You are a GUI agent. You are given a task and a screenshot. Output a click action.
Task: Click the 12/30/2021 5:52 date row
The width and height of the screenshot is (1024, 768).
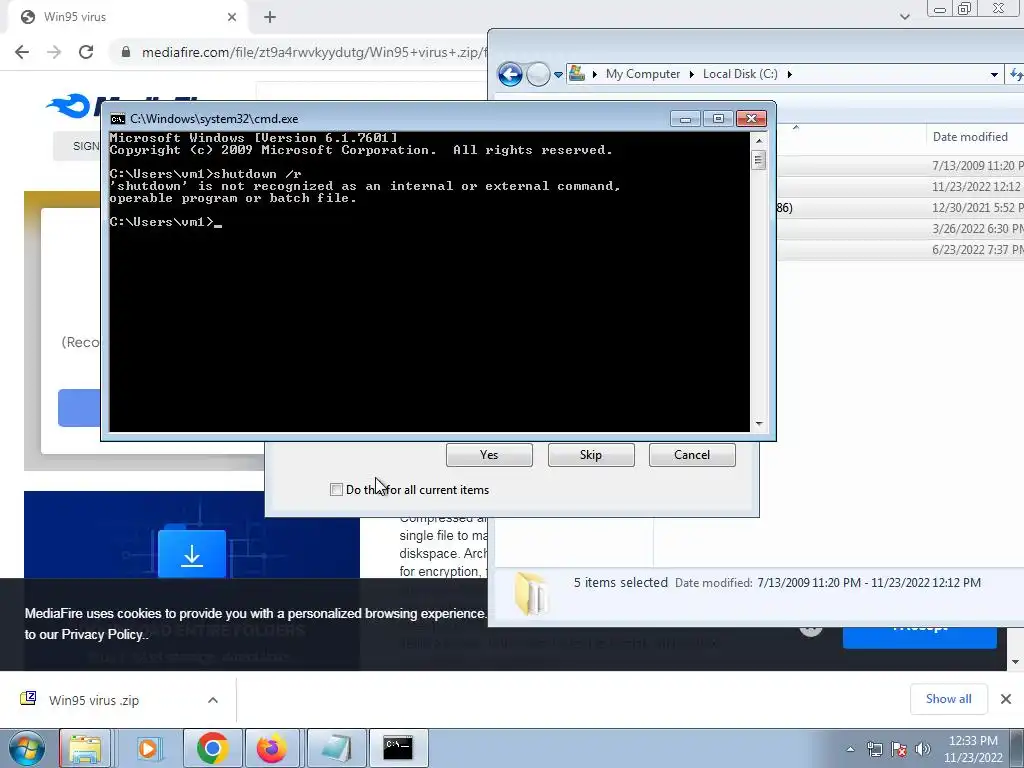point(901,208)
